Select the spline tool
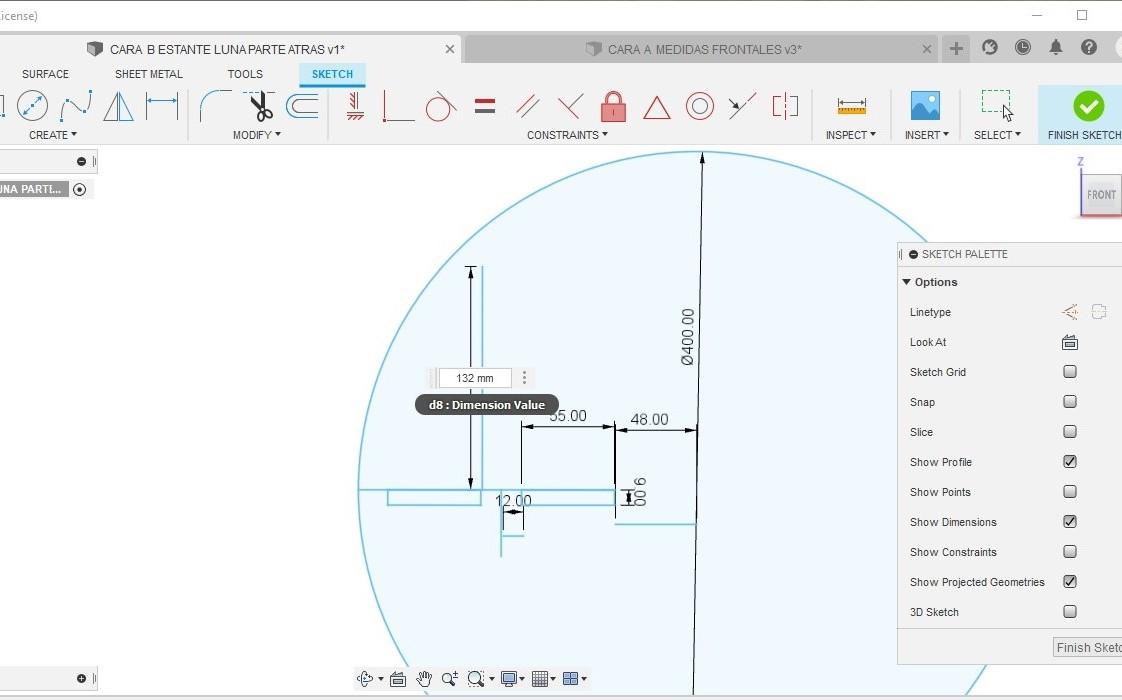 76,106
